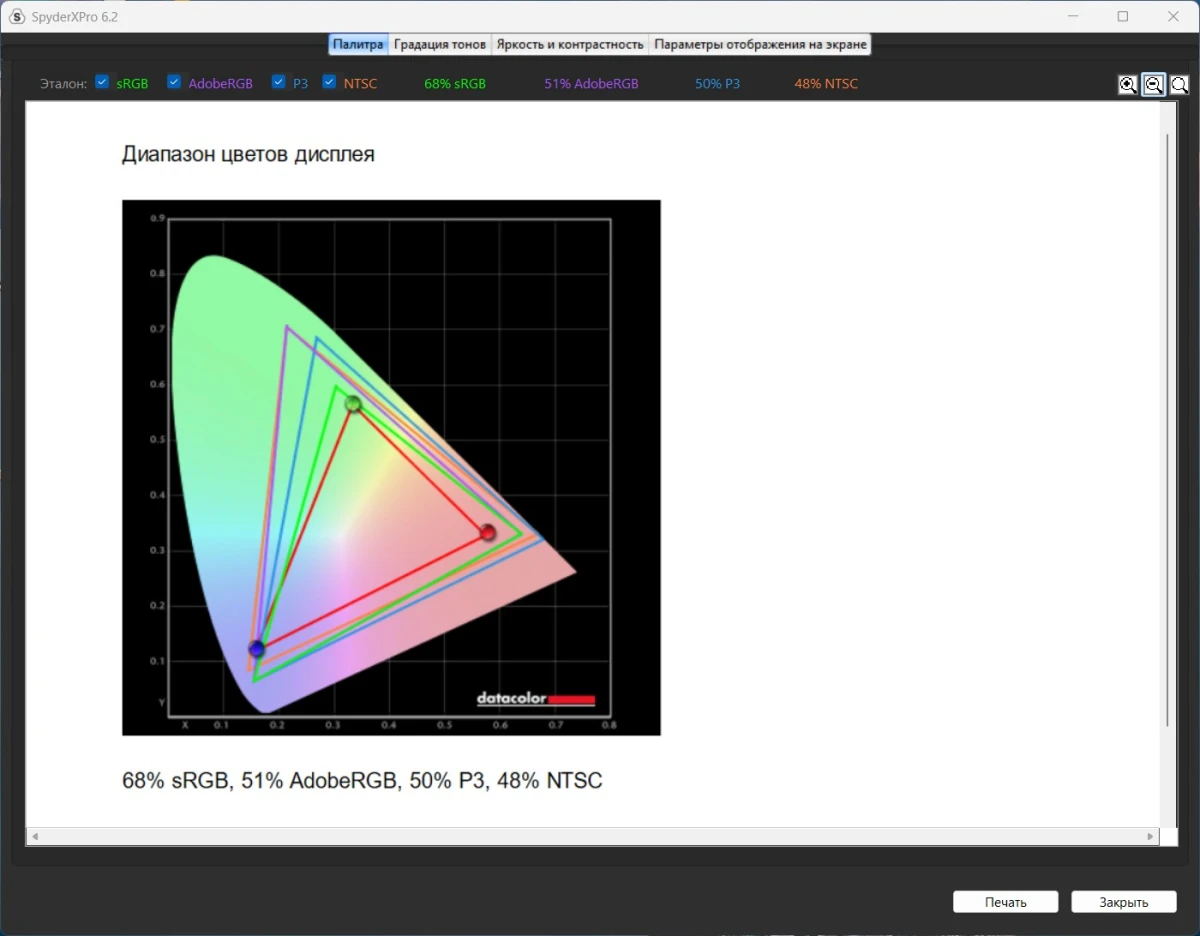The width and height of the screenshot is (1200, 936).
Task: Click the 50% P3 result text in header
Action: [718, 84]
